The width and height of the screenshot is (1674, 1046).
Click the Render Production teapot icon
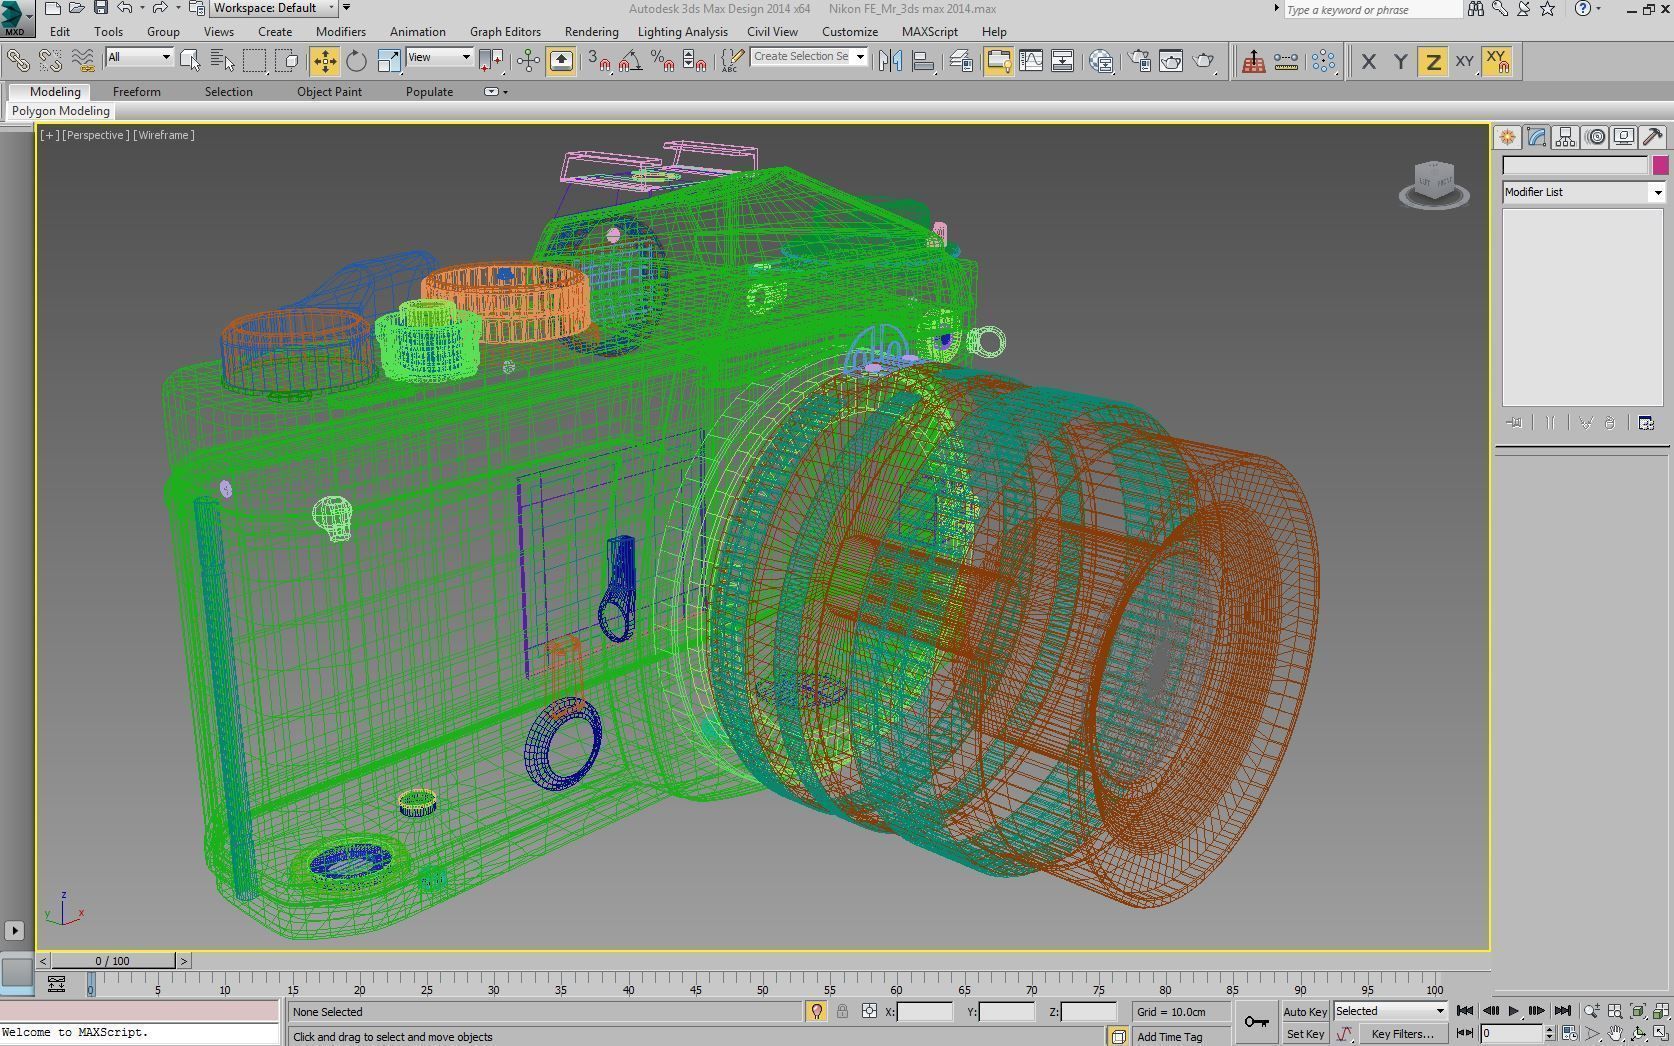(1205, 61)
